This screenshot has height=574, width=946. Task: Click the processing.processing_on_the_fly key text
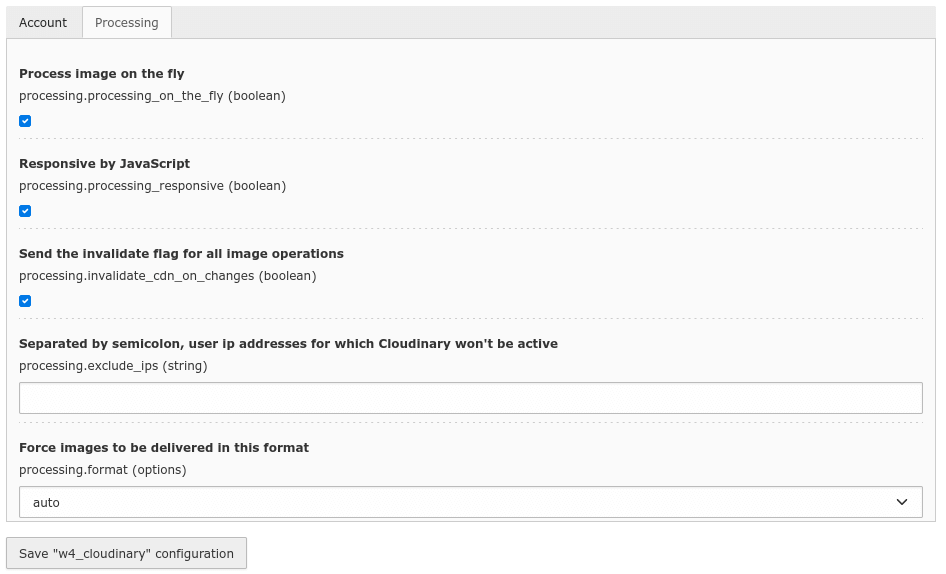click(x=121, y=96)
